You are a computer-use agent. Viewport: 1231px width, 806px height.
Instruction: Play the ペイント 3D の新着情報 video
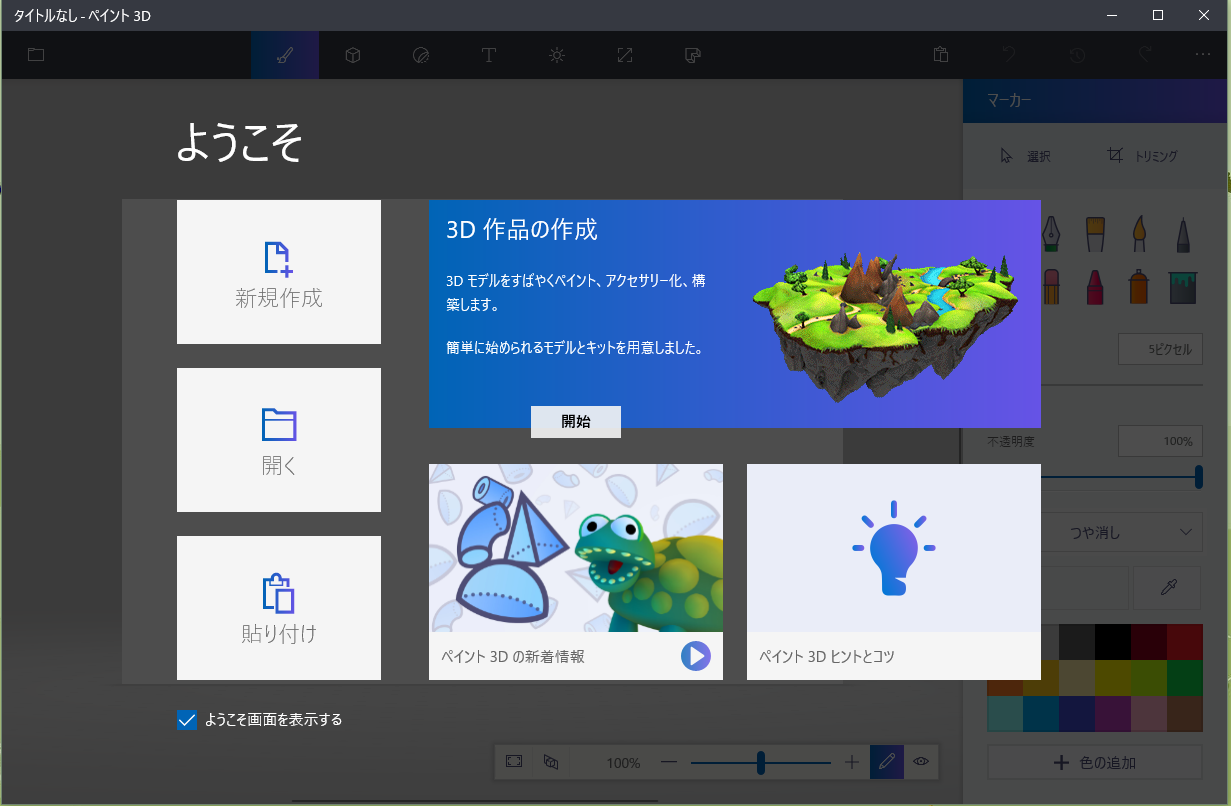pos(696,656)
